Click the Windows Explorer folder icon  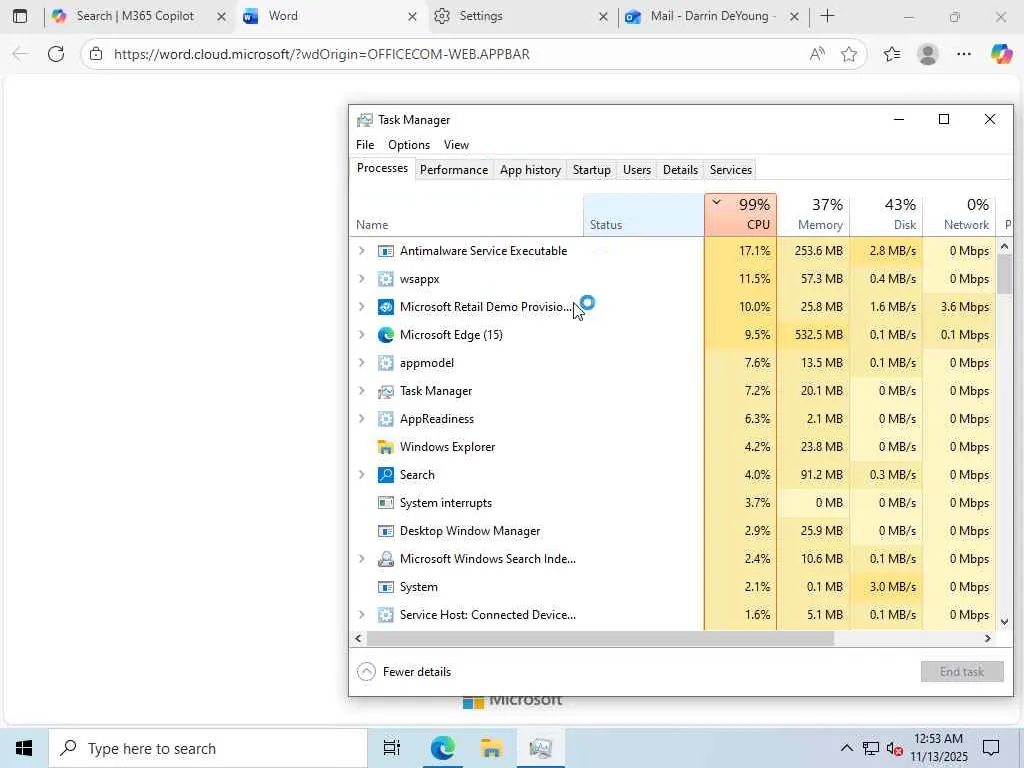coord(386,447)
